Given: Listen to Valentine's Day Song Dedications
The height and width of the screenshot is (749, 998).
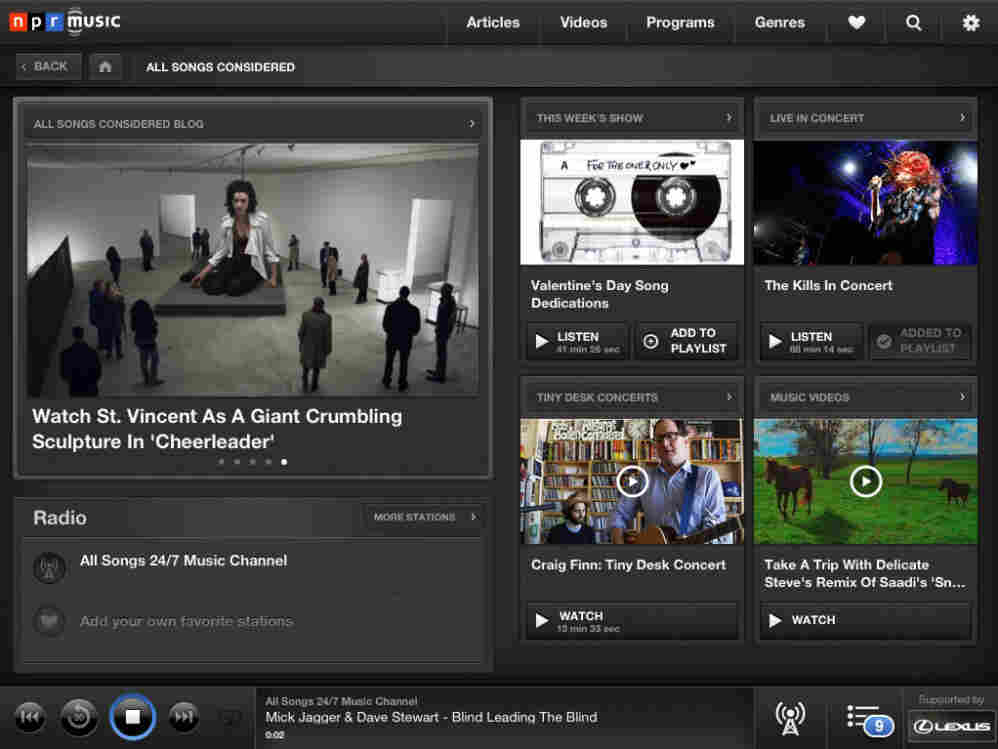Looking at the screenshot, I should pos(577,341).
